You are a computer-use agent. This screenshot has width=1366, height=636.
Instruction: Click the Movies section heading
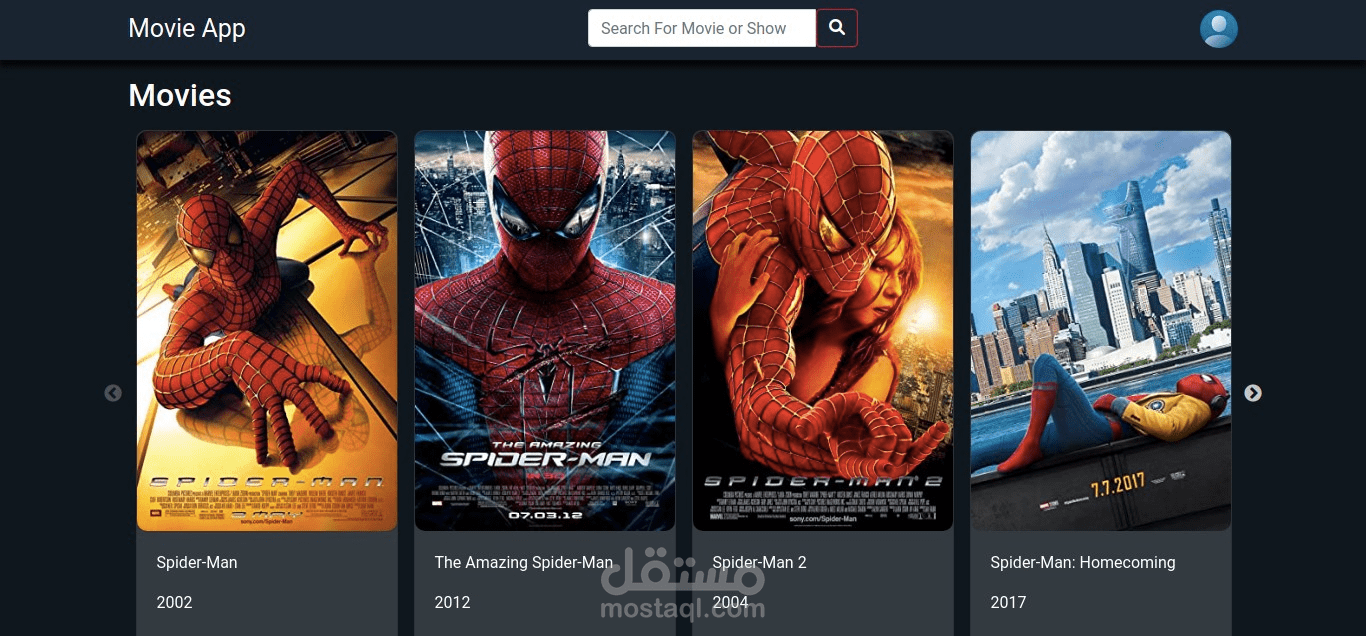[179, 95]
